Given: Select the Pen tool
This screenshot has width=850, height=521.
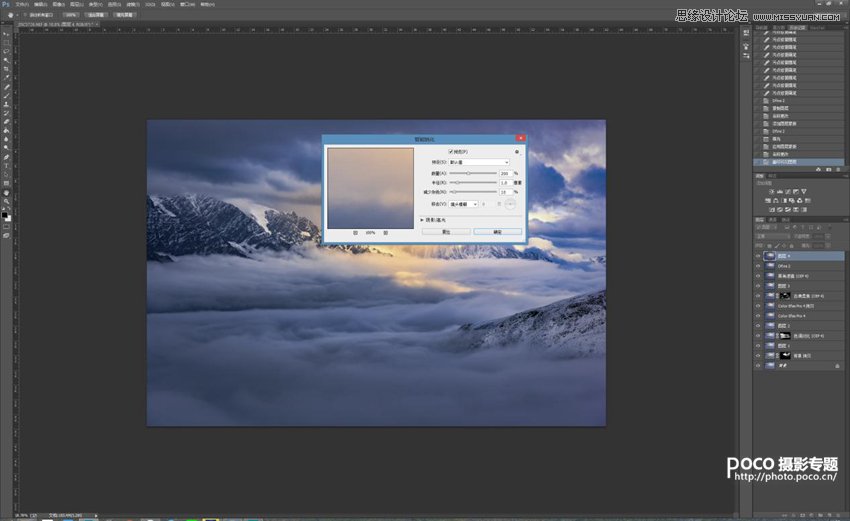Looking at the screenshot, I should tap(7, 157).
